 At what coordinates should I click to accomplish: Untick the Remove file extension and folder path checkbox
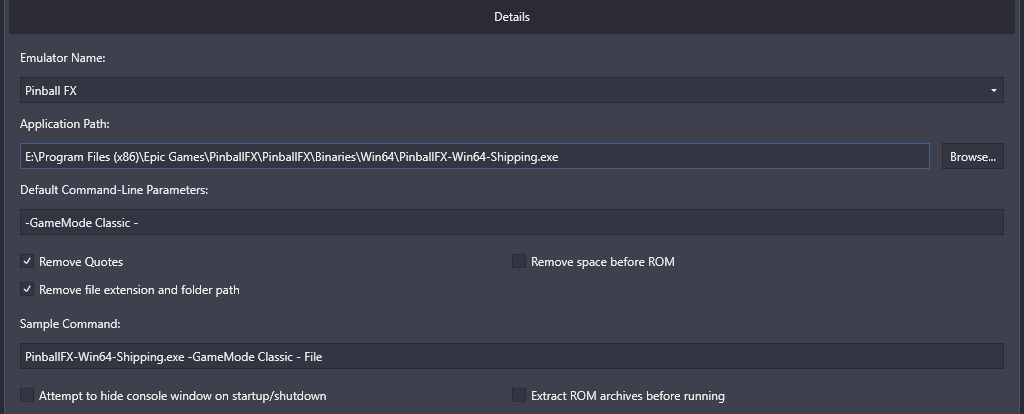point(27,289)
